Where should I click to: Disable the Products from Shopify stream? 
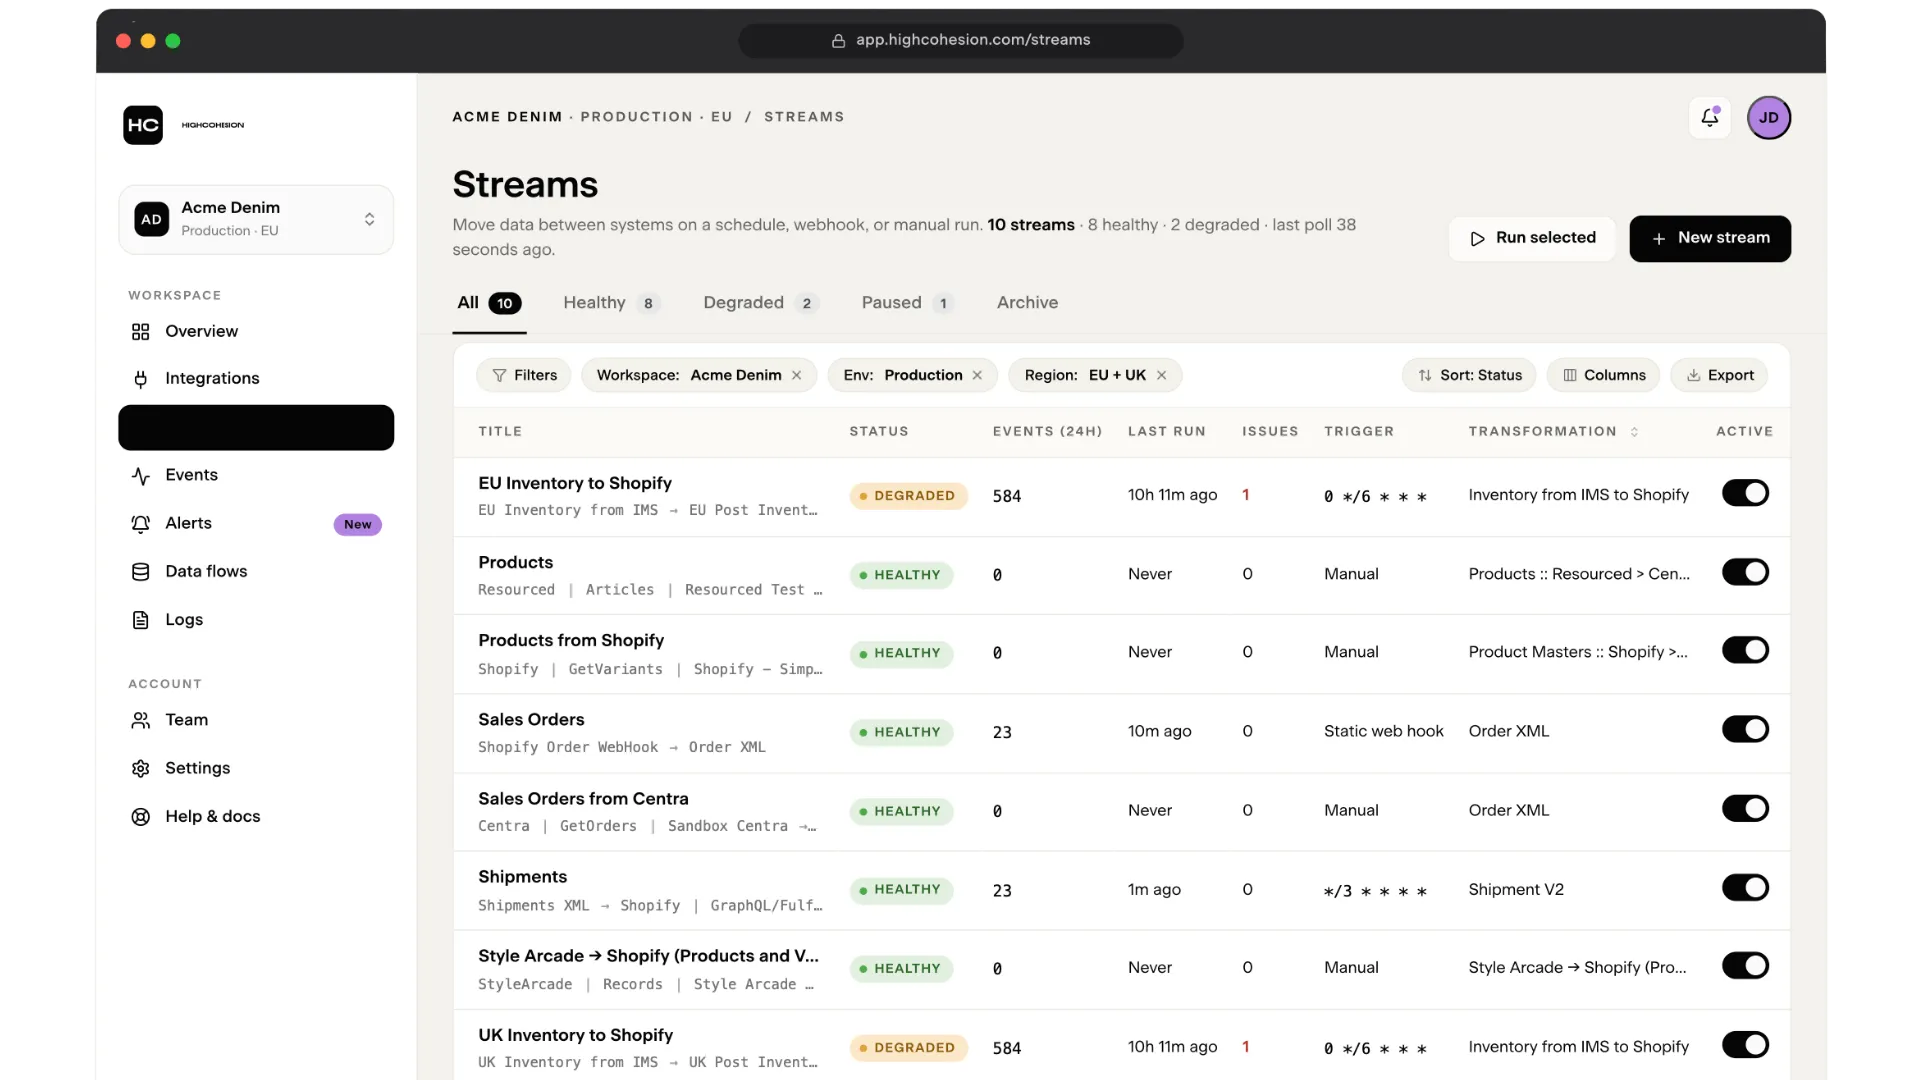1745,651
